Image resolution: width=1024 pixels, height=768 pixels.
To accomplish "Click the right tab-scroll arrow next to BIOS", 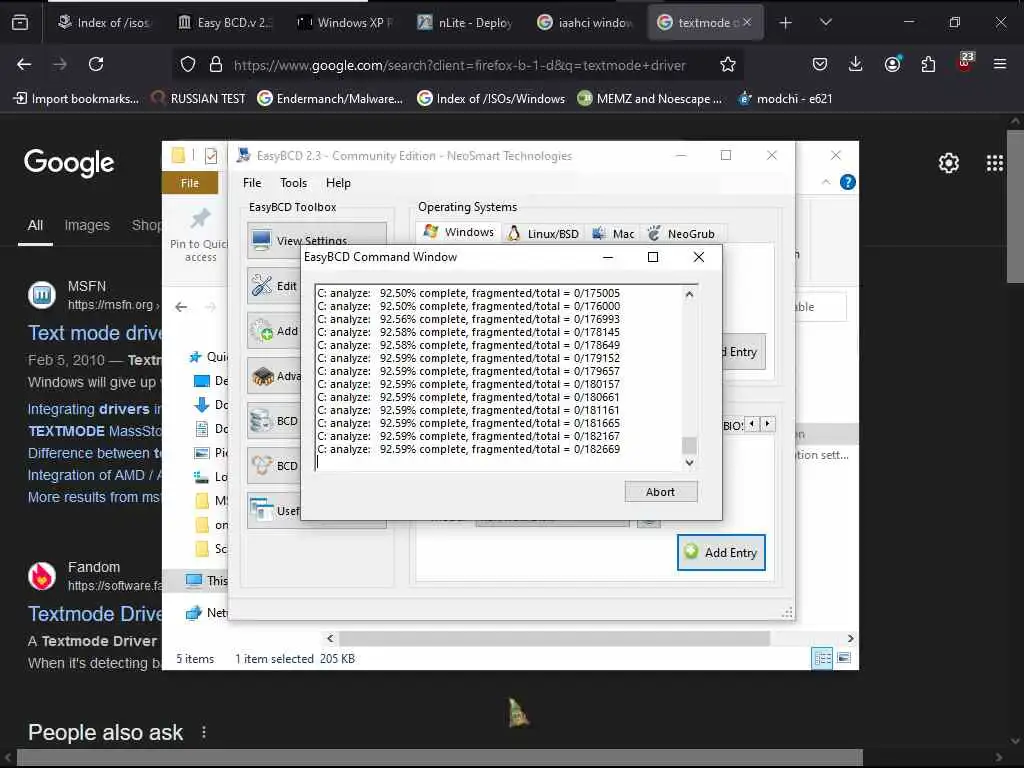I will click(x=768, y=424).
